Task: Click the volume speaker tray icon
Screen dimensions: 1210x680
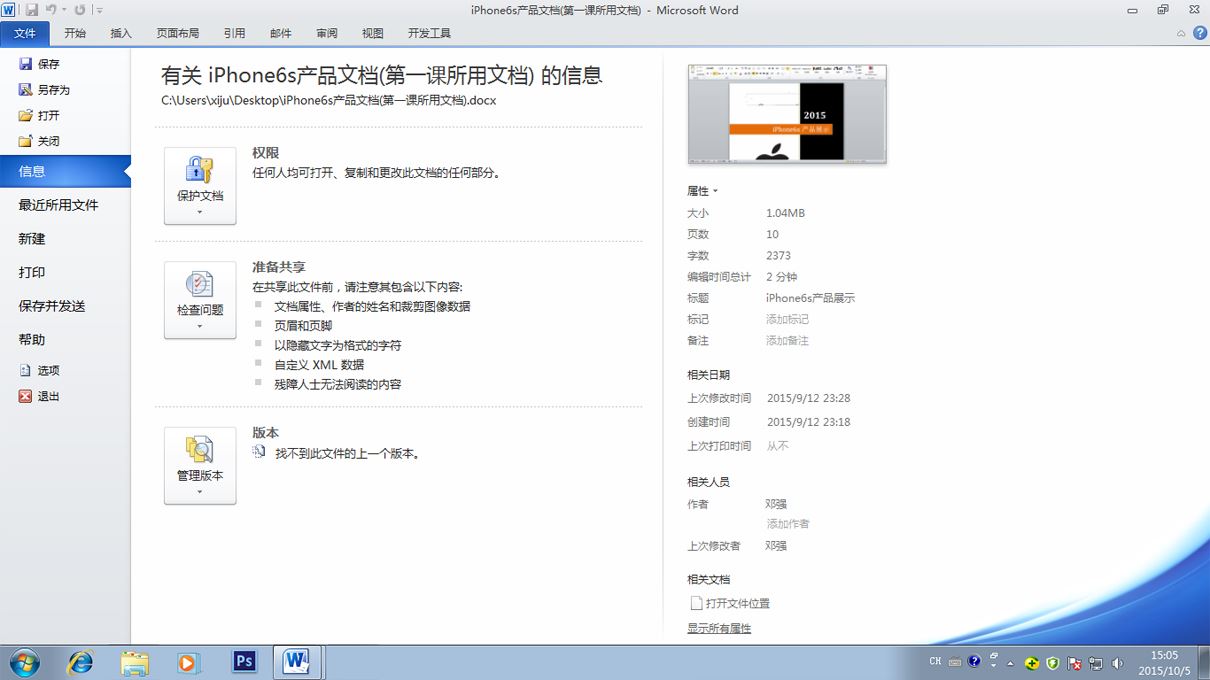Action: point(1117,663)
